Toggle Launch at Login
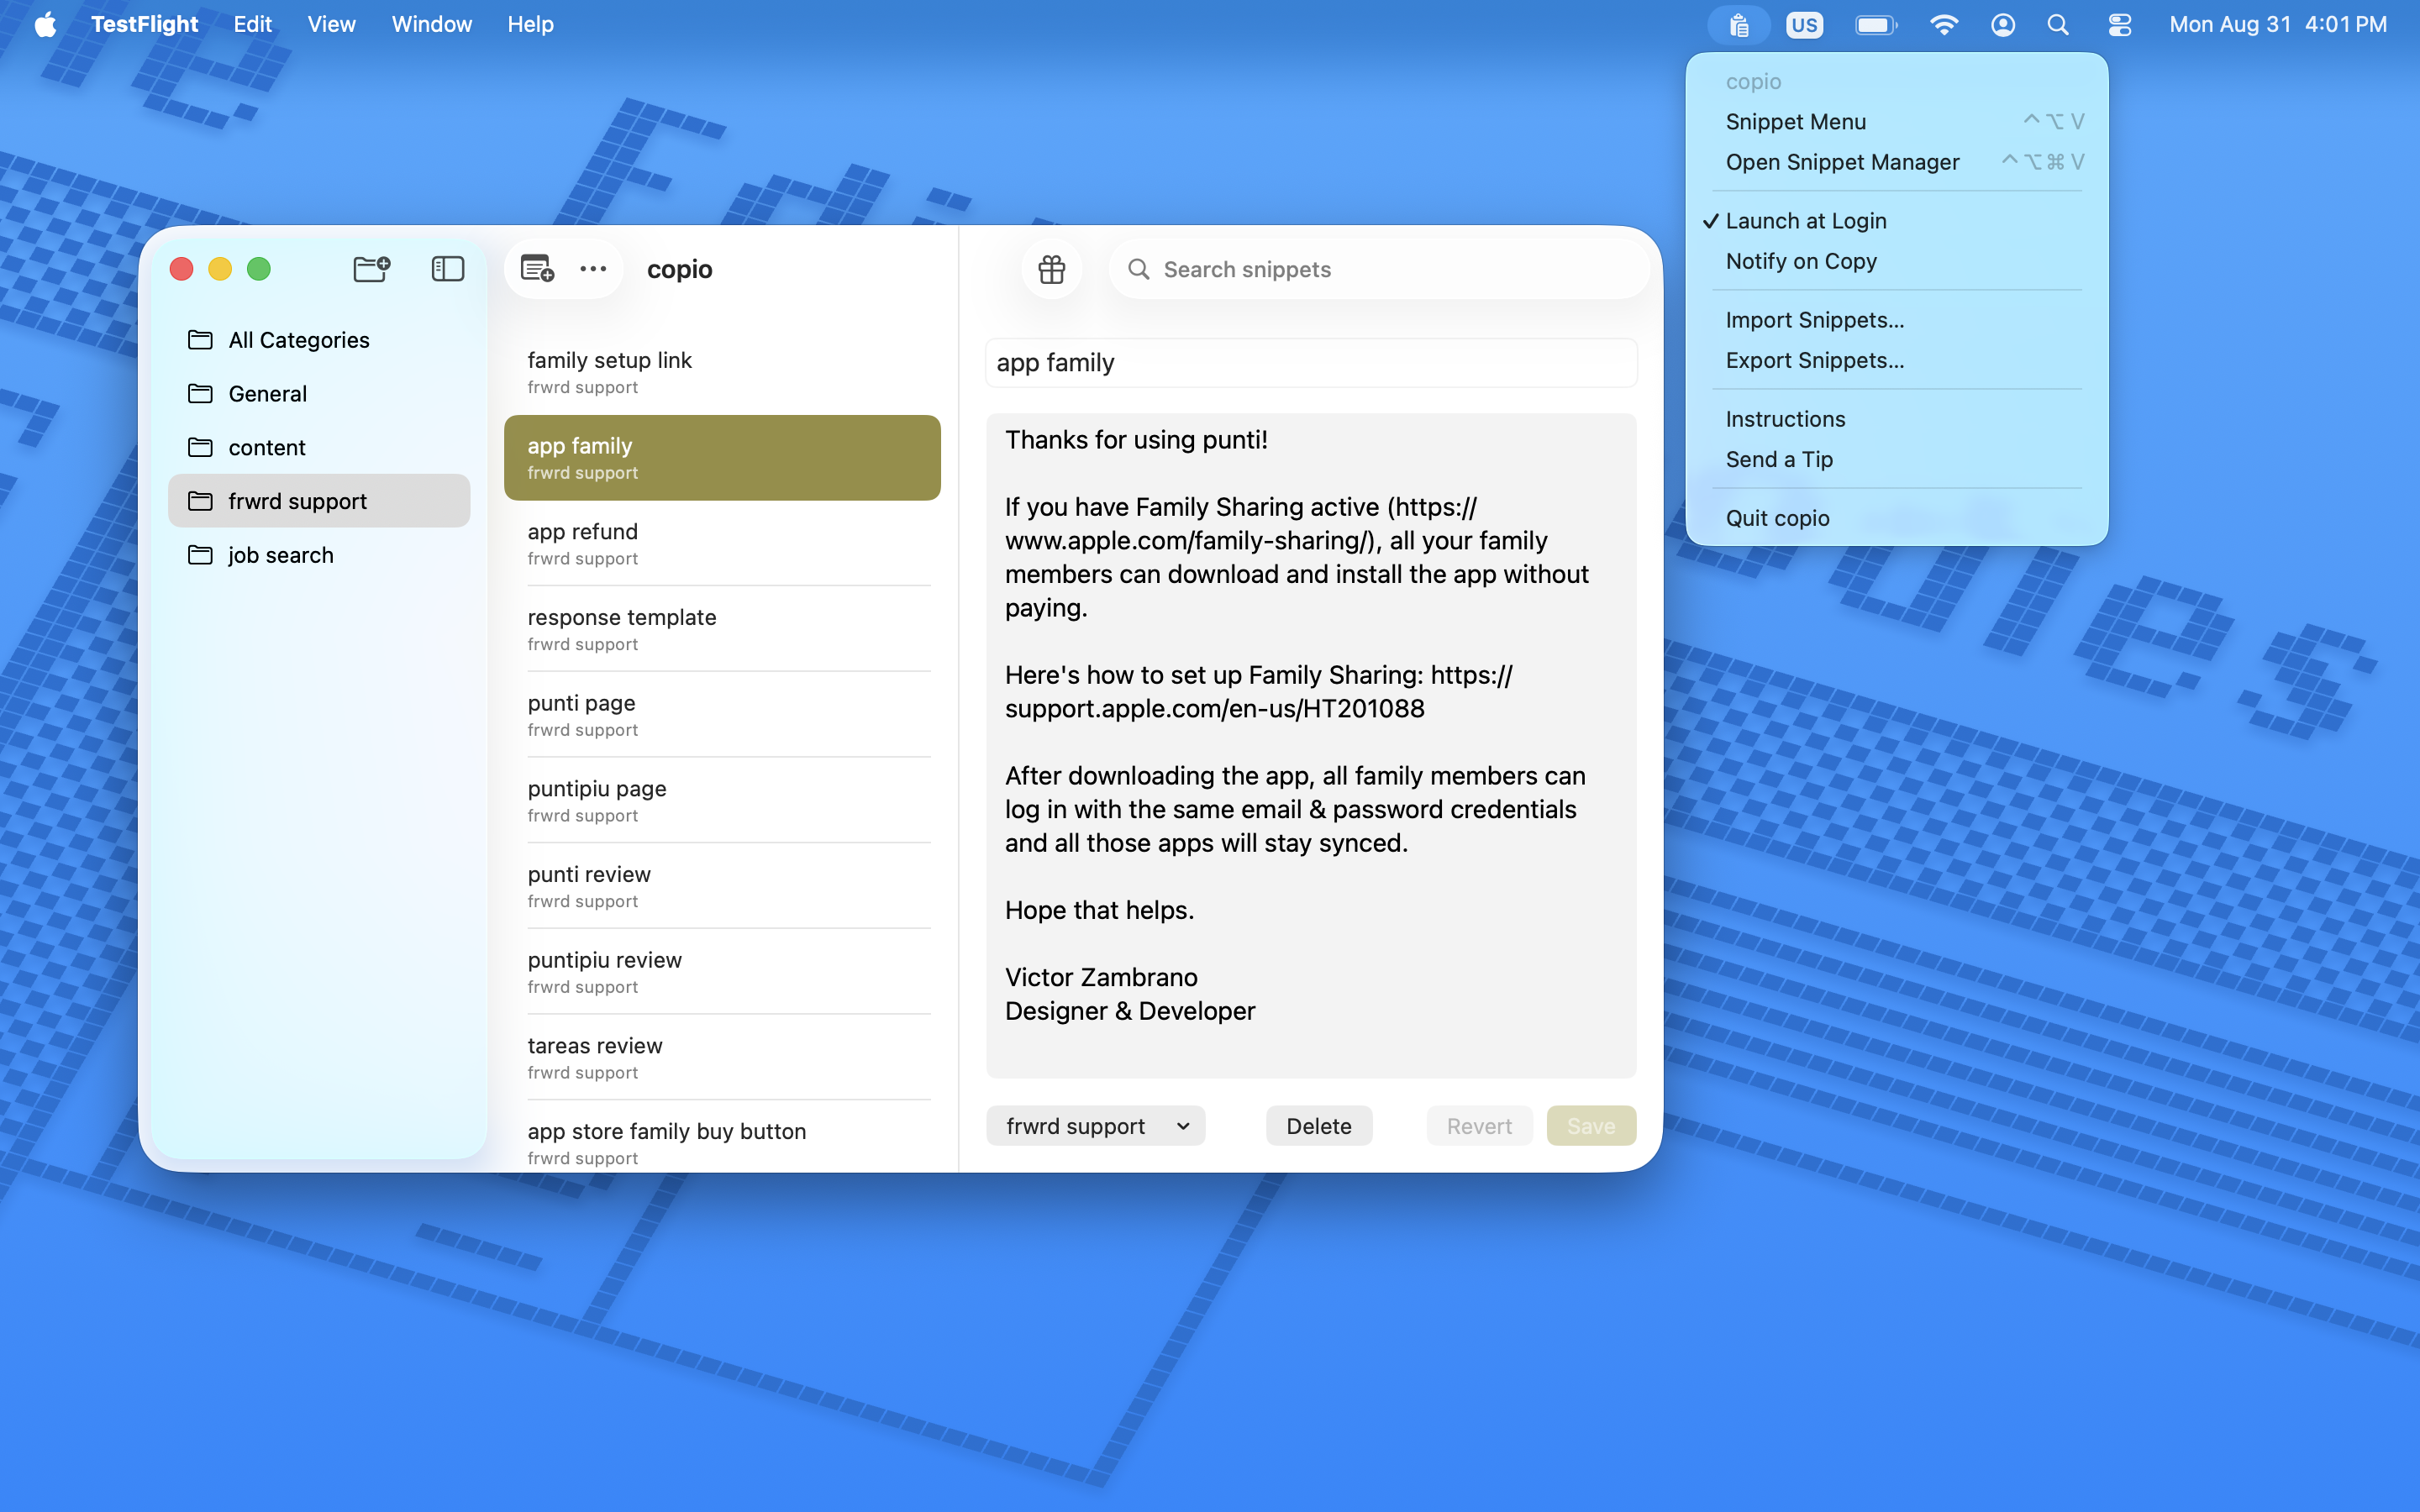Screen dimensions: 2420x1512 [x=1896, y=221]
